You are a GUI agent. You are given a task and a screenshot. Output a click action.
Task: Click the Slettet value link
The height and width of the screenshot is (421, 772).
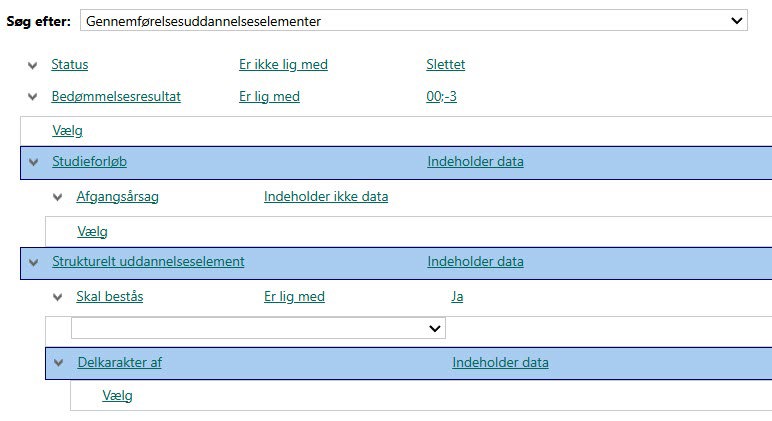pos(445,65)
